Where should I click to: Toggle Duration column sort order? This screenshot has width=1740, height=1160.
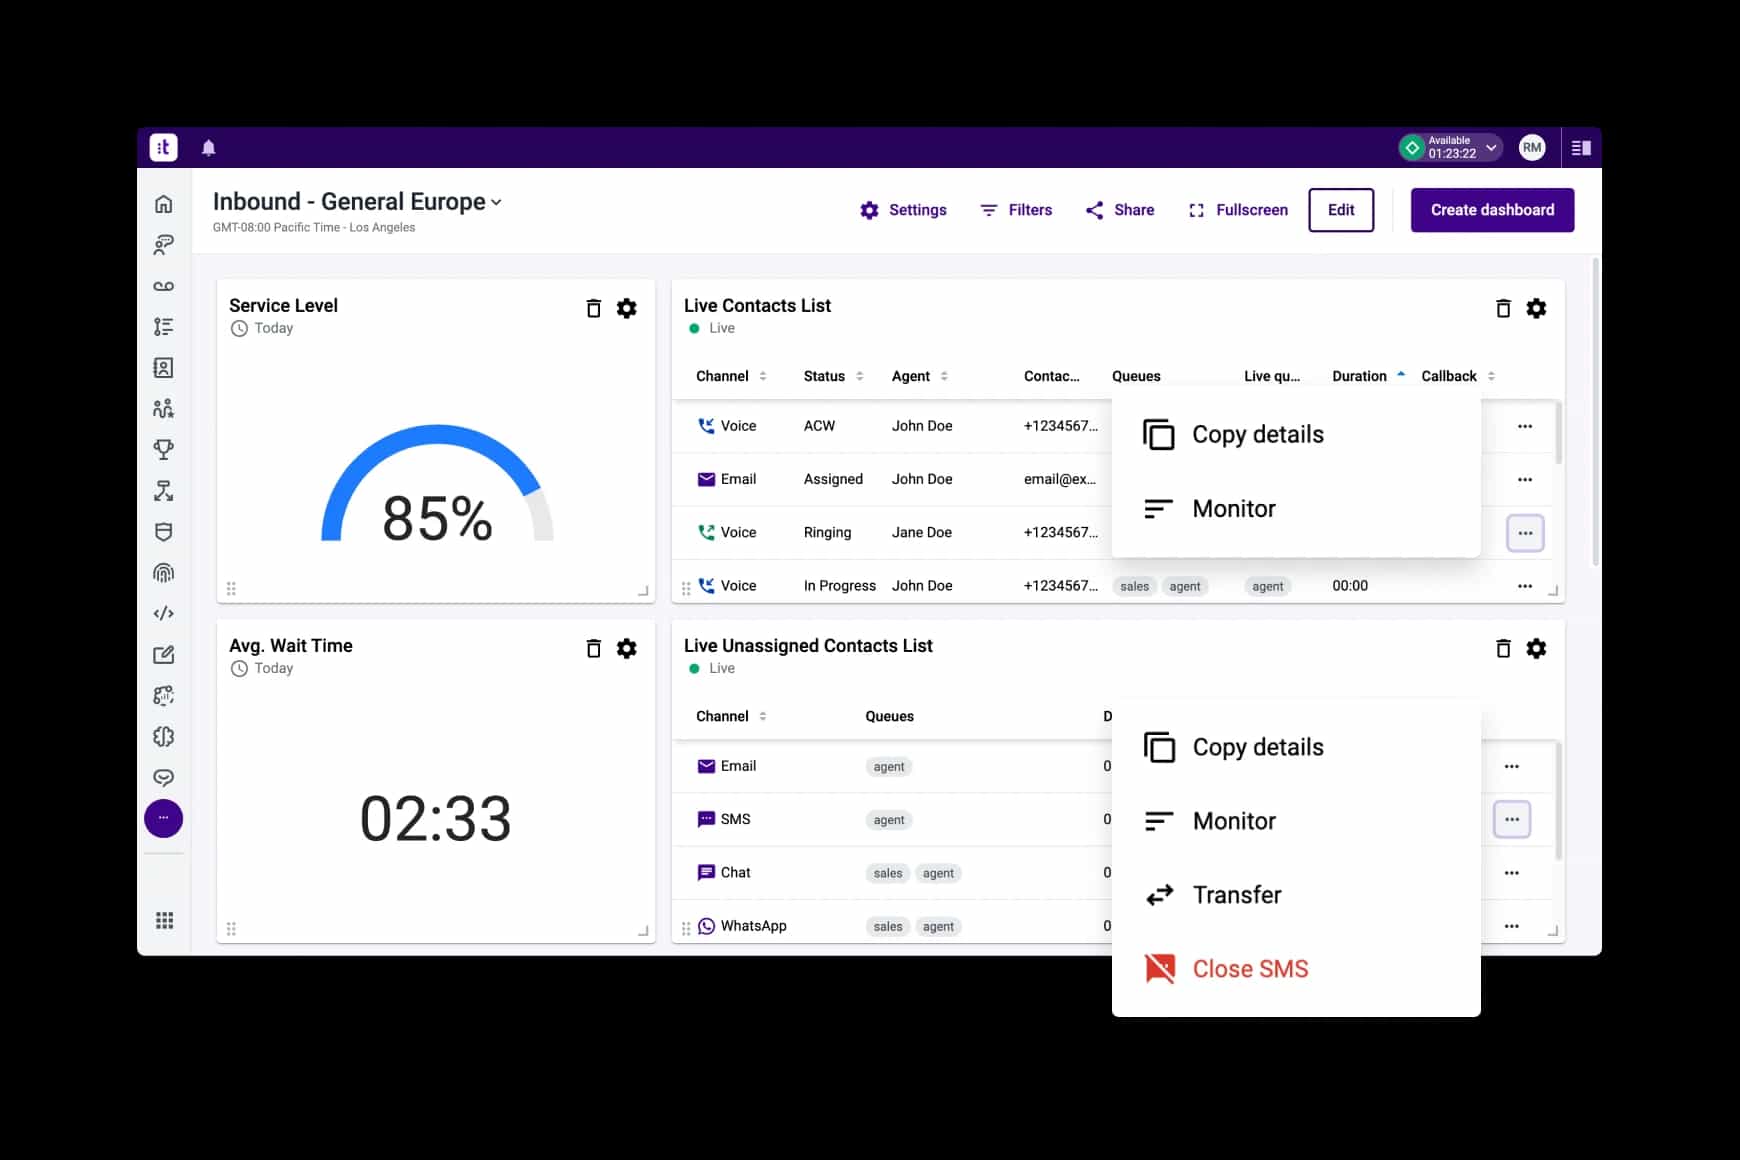(x=1399, y=375)
